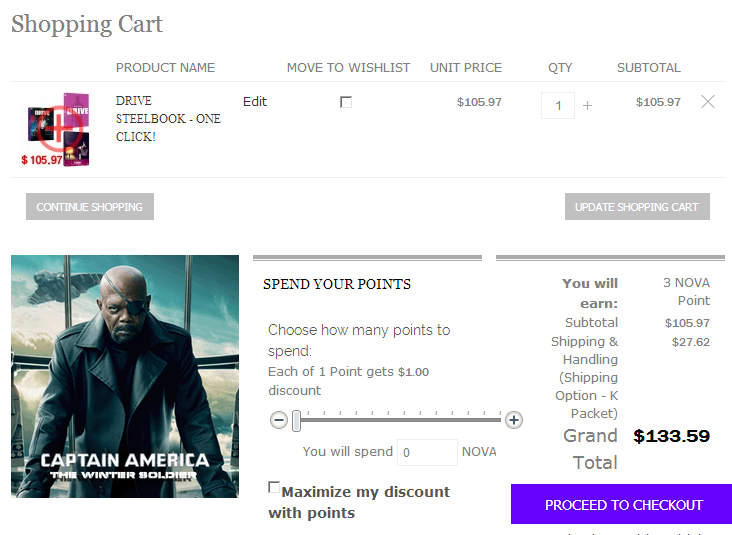Click the Grand Total amount $133.59
This screenshot has height=535, width=732.
[x=671, y=436]
